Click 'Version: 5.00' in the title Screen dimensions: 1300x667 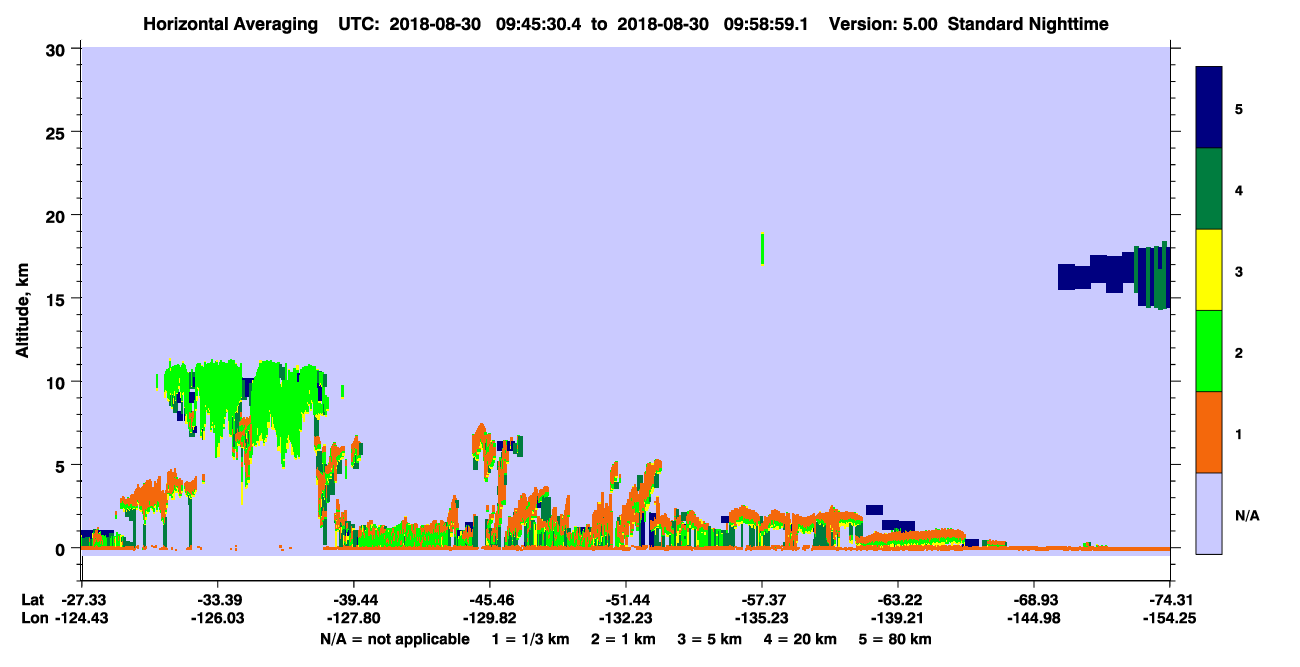[883, 24]
